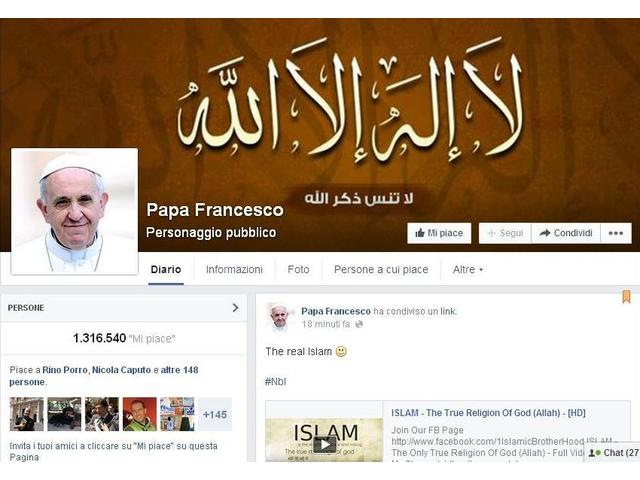Click small Papa Francesco avatar on post
Image resolution: width=640 pixels, height=480 pixels.
click(x=280, y=317)
